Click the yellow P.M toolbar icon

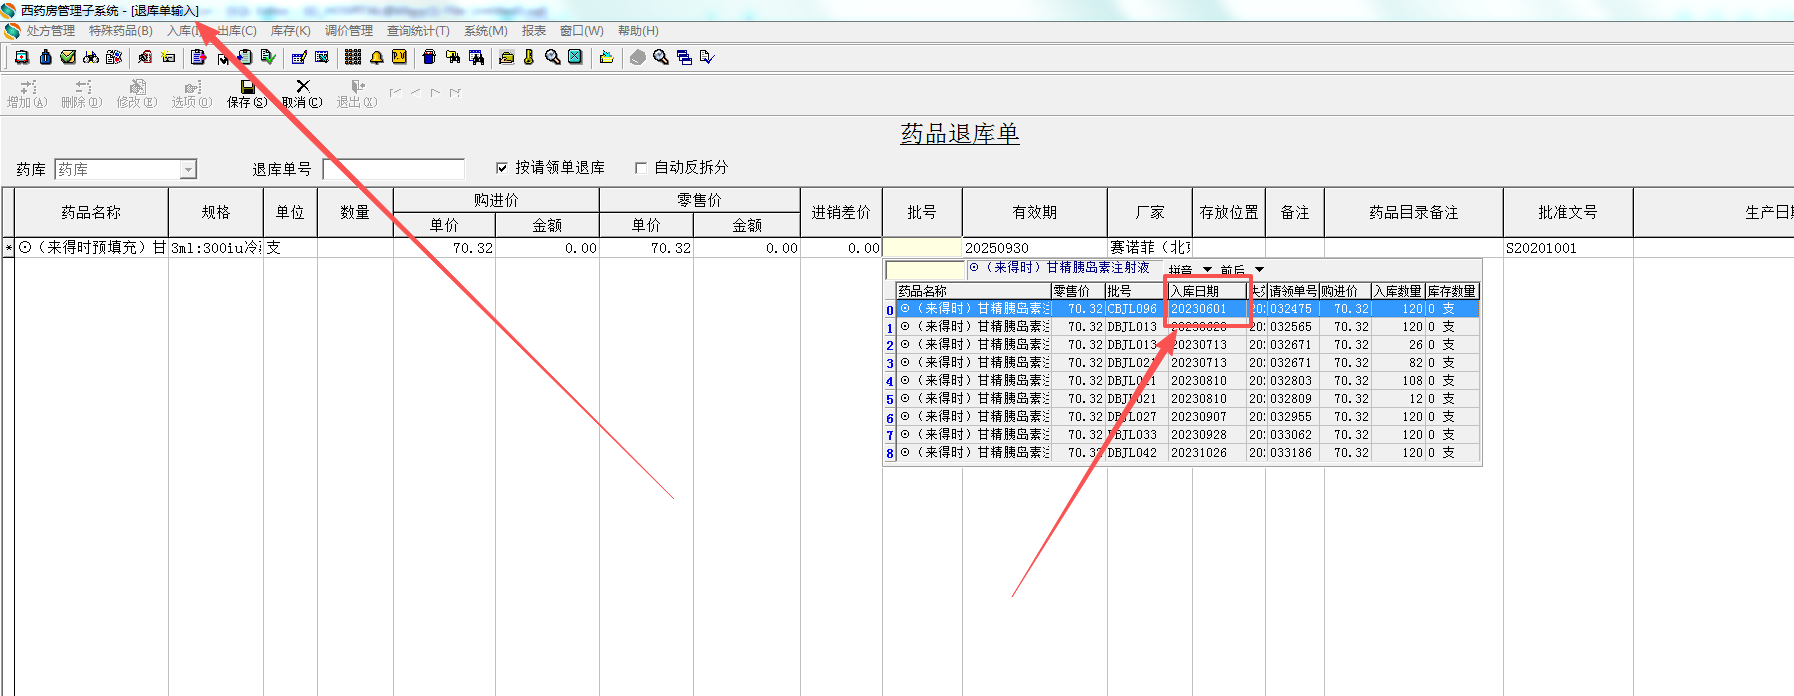pyautogui.click(x=399, y=57)
